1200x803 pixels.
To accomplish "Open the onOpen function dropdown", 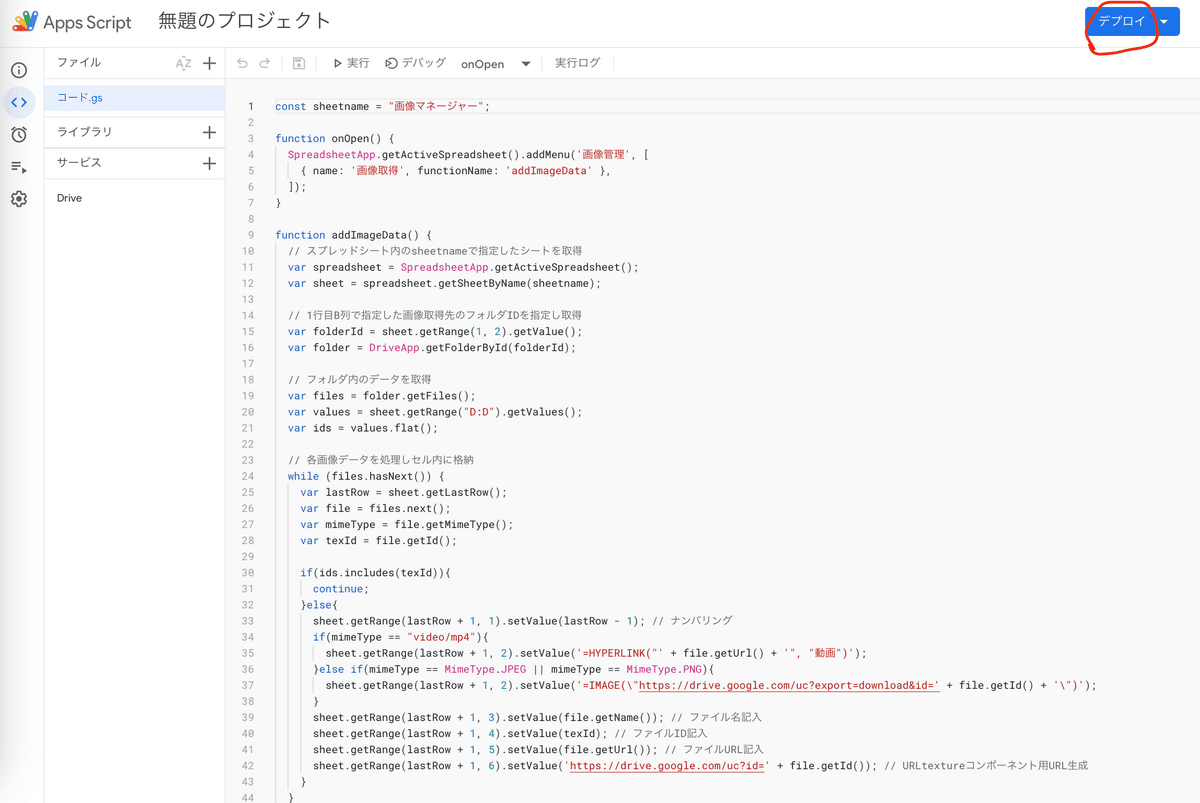I will (496, 64).
